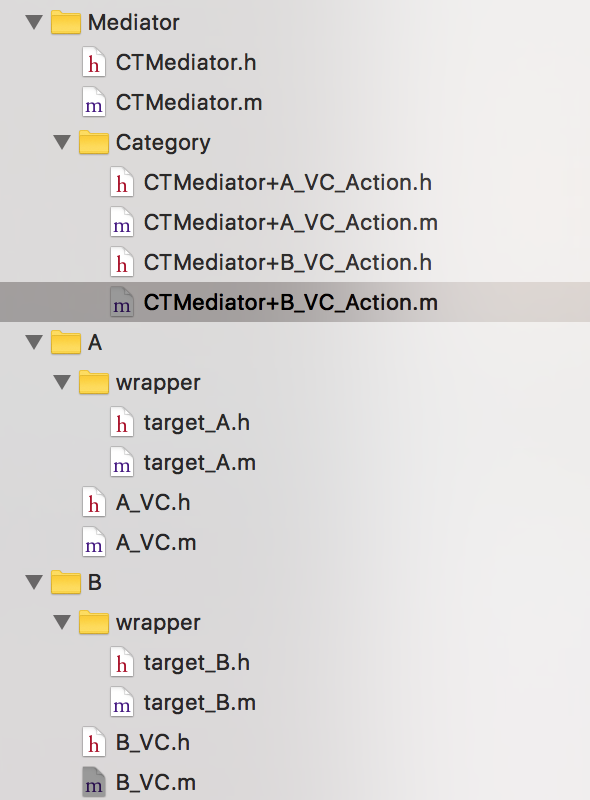The image size is (590, 800).
Task: Select the highlighted CTMediator+B_VC_Action.m row
Action: (x=295, y=302)
